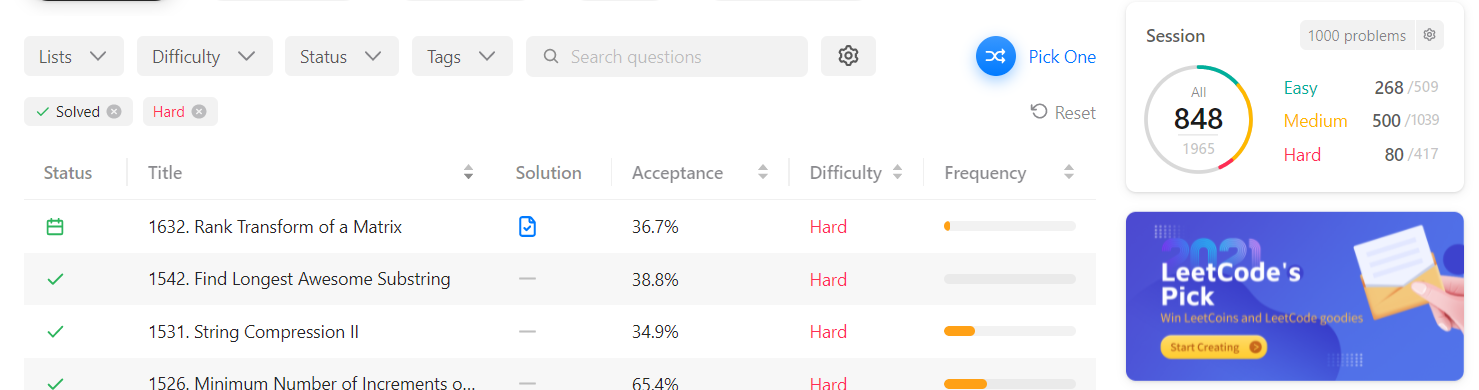Open 1531. String Compression II problem

[253, 332]
